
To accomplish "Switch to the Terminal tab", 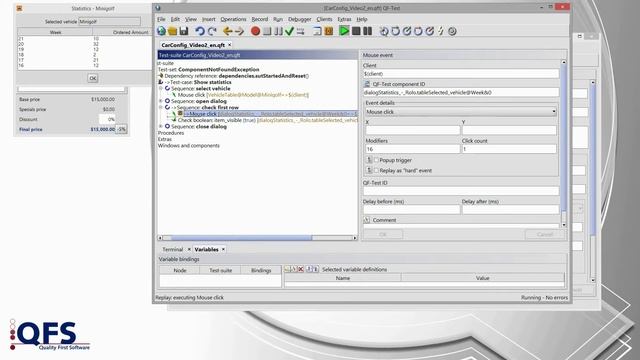I will (x=173, y=249).
